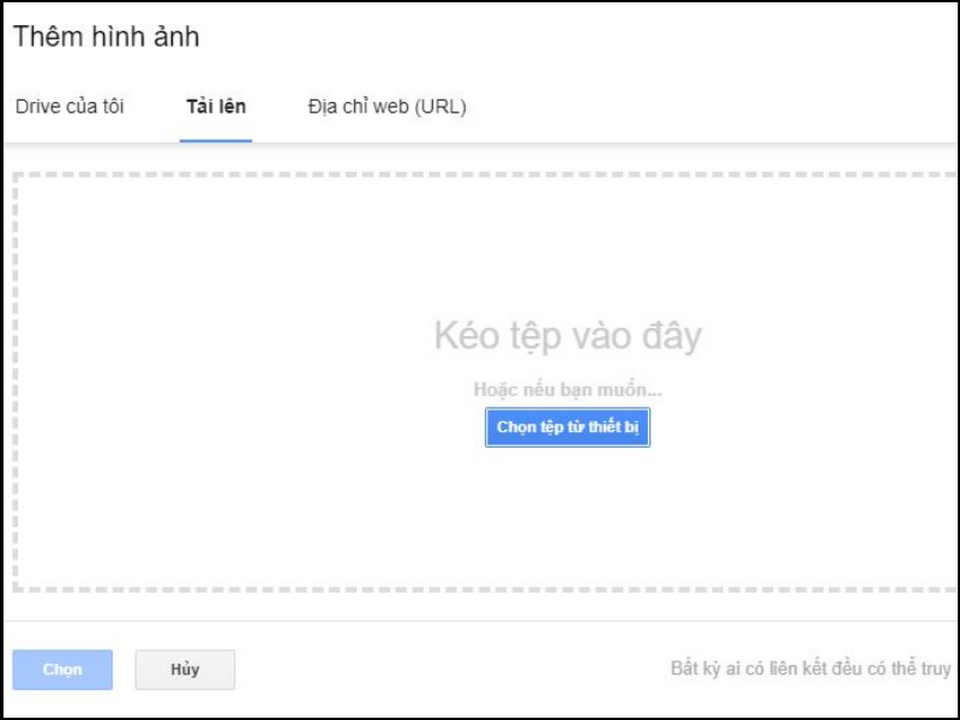The height and width of the screenshot is (720, 960).
Task: Click blank drop area left of "Kéo tệp vào đây"
Action: [220, 337]
